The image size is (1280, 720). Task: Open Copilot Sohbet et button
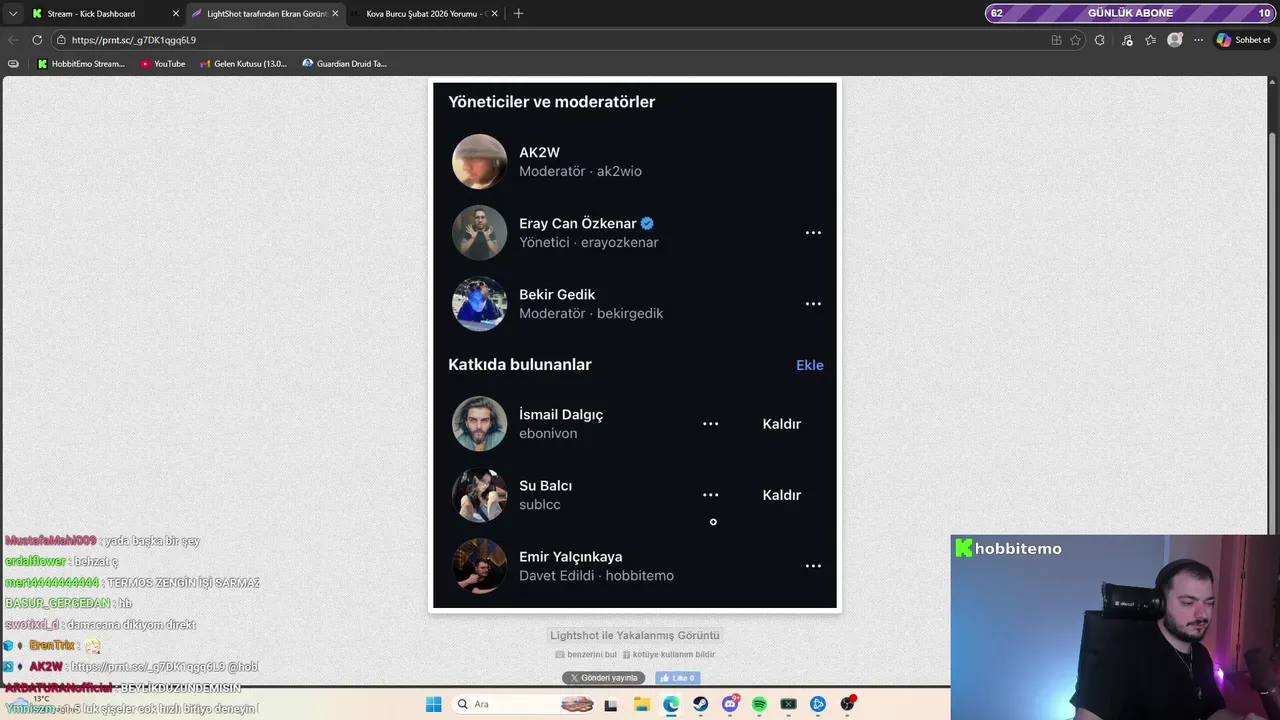click(x=1243, y=40)
